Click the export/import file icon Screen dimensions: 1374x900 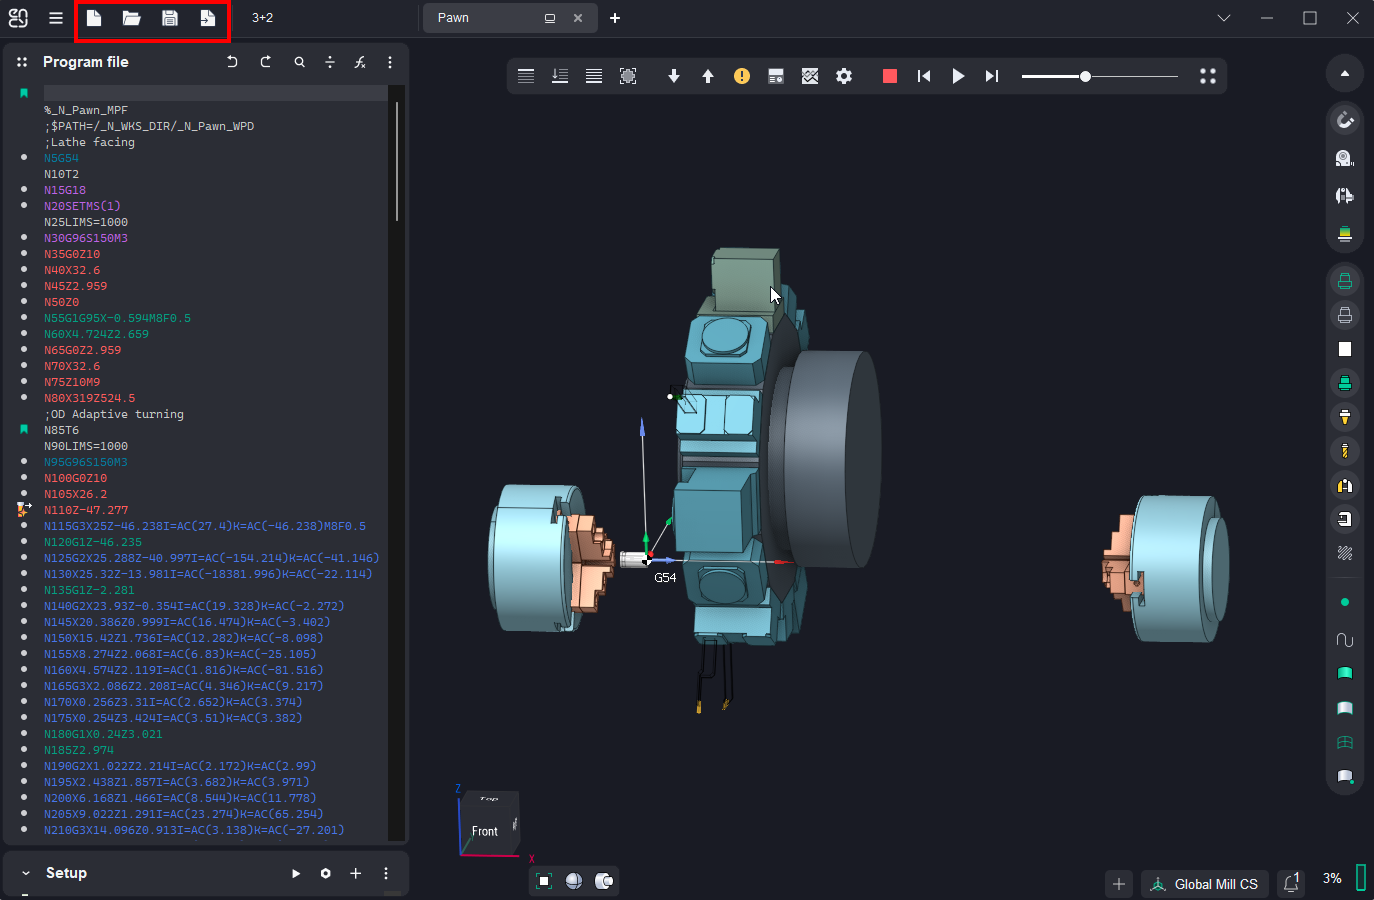point(207,18)
